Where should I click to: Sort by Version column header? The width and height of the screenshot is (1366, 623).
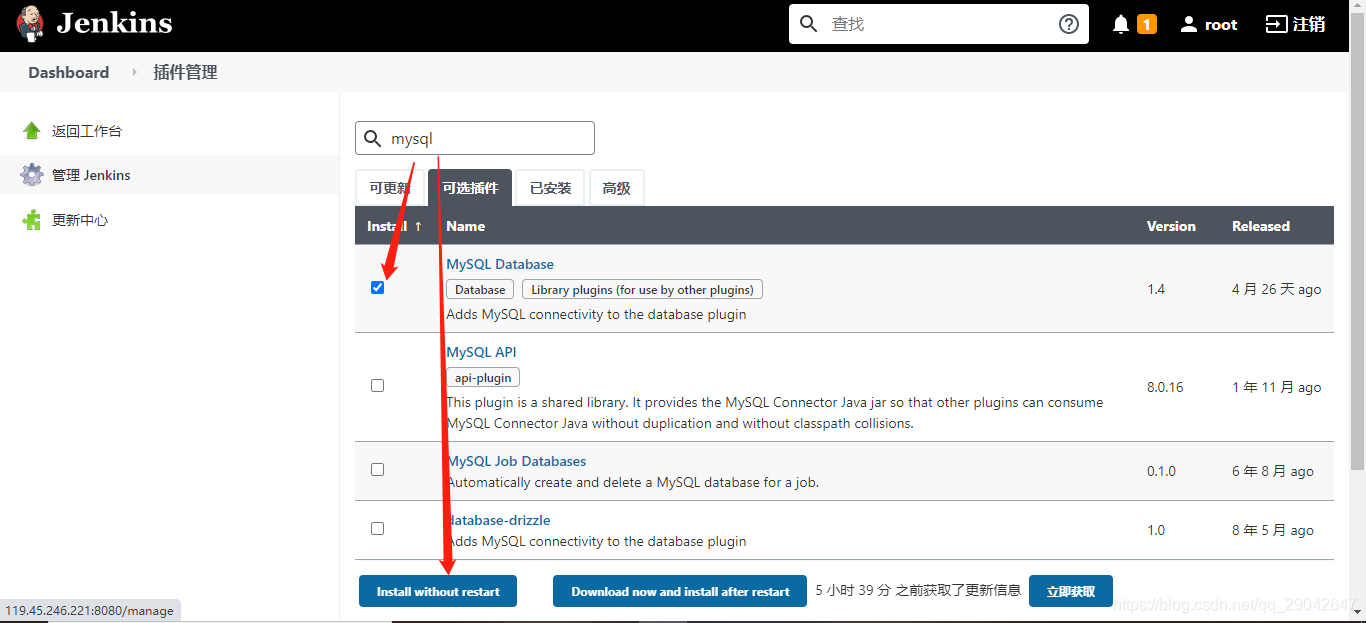pos(1171,226)
